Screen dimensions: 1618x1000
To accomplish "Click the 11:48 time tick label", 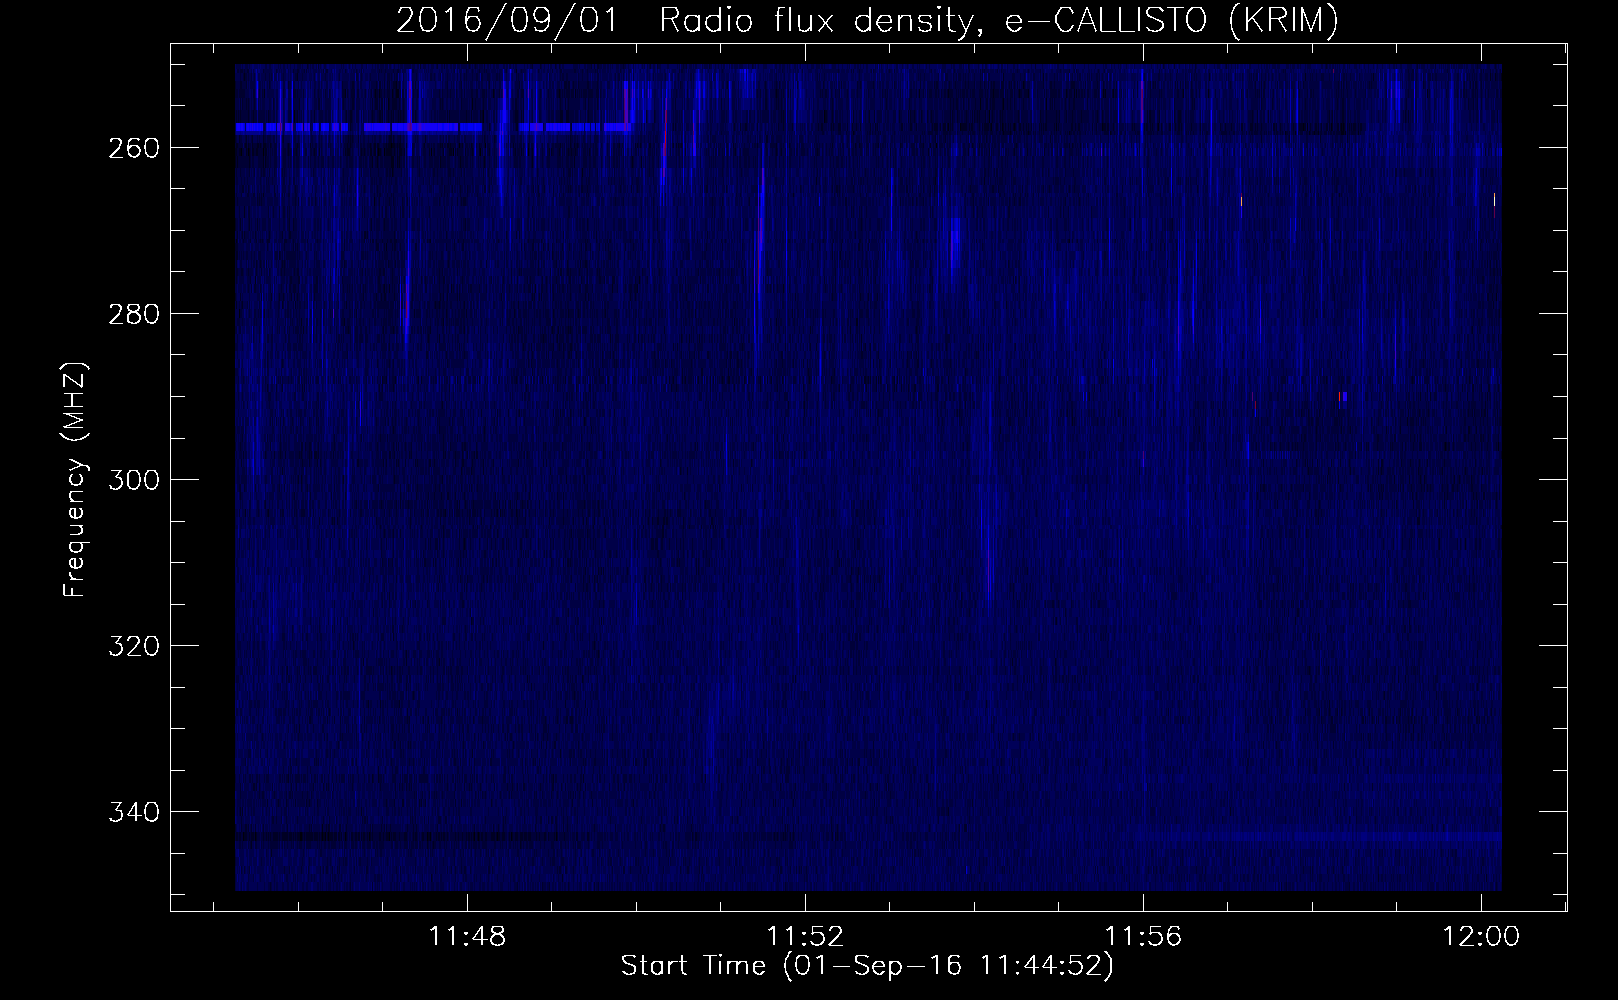I will pyautogui.click(x=467, y=937).
